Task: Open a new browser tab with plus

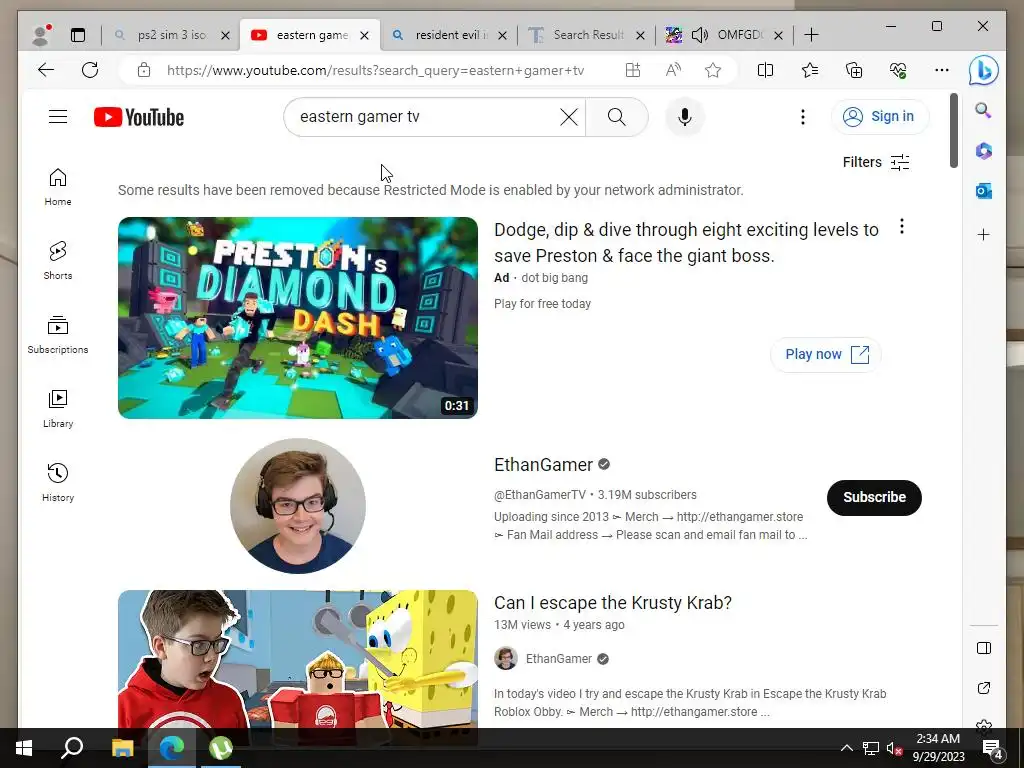Action: [811, 35]
